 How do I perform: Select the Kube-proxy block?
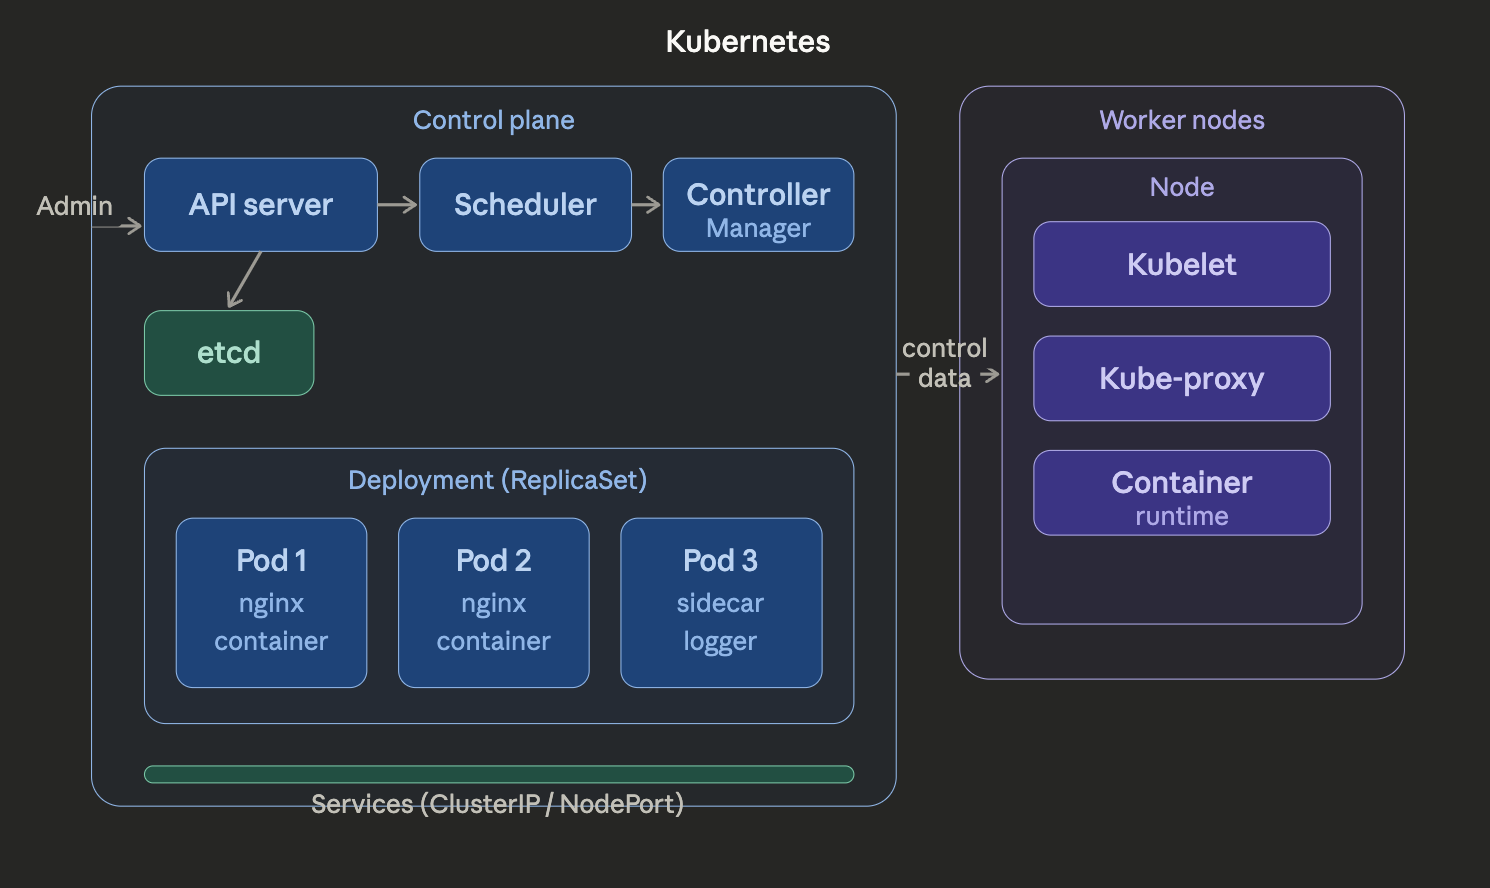1181,378
